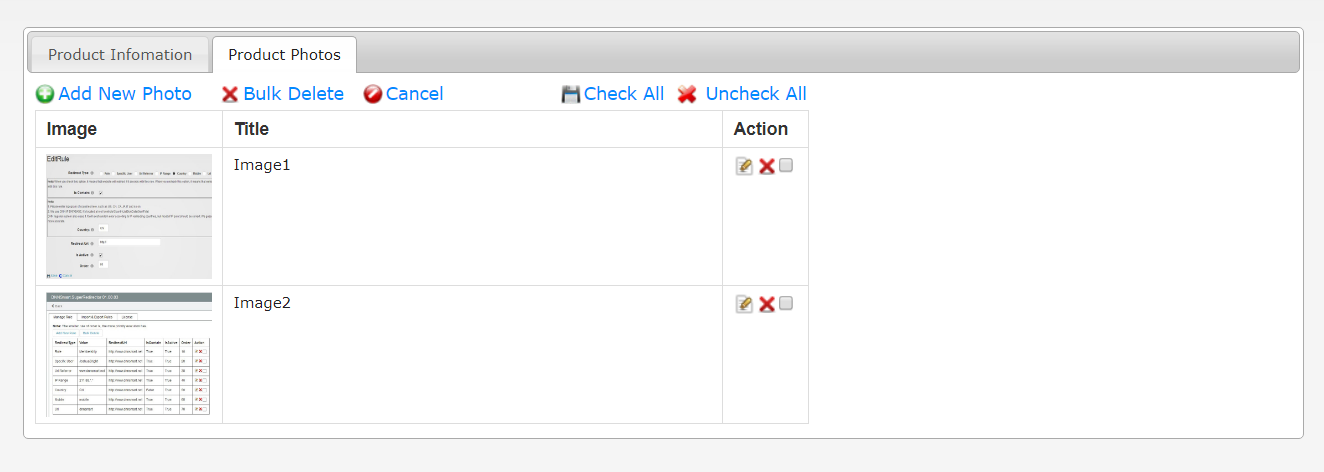Edit Image2 using the pencil icon

(x=744, y=304)
